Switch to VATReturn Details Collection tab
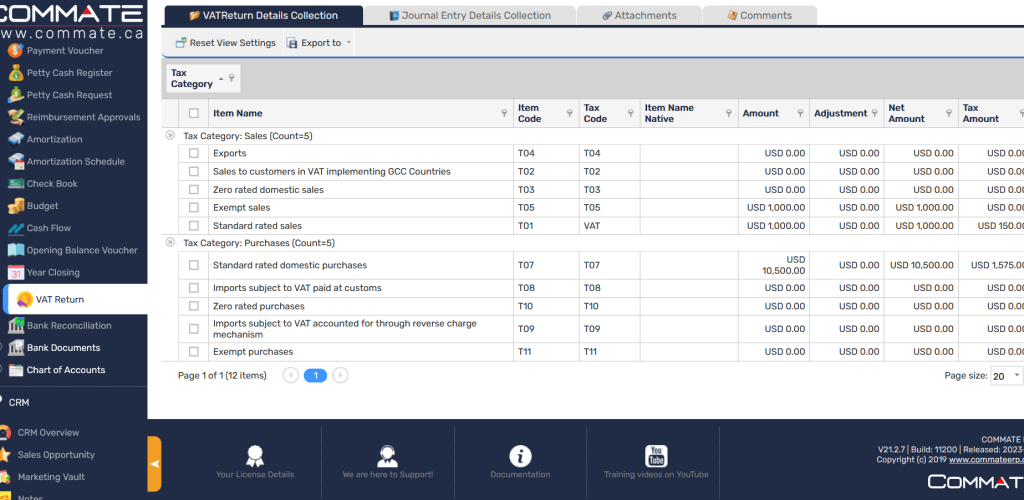Image resolution: width=1024 pixels, height=500 pixels. pos(264,15)
